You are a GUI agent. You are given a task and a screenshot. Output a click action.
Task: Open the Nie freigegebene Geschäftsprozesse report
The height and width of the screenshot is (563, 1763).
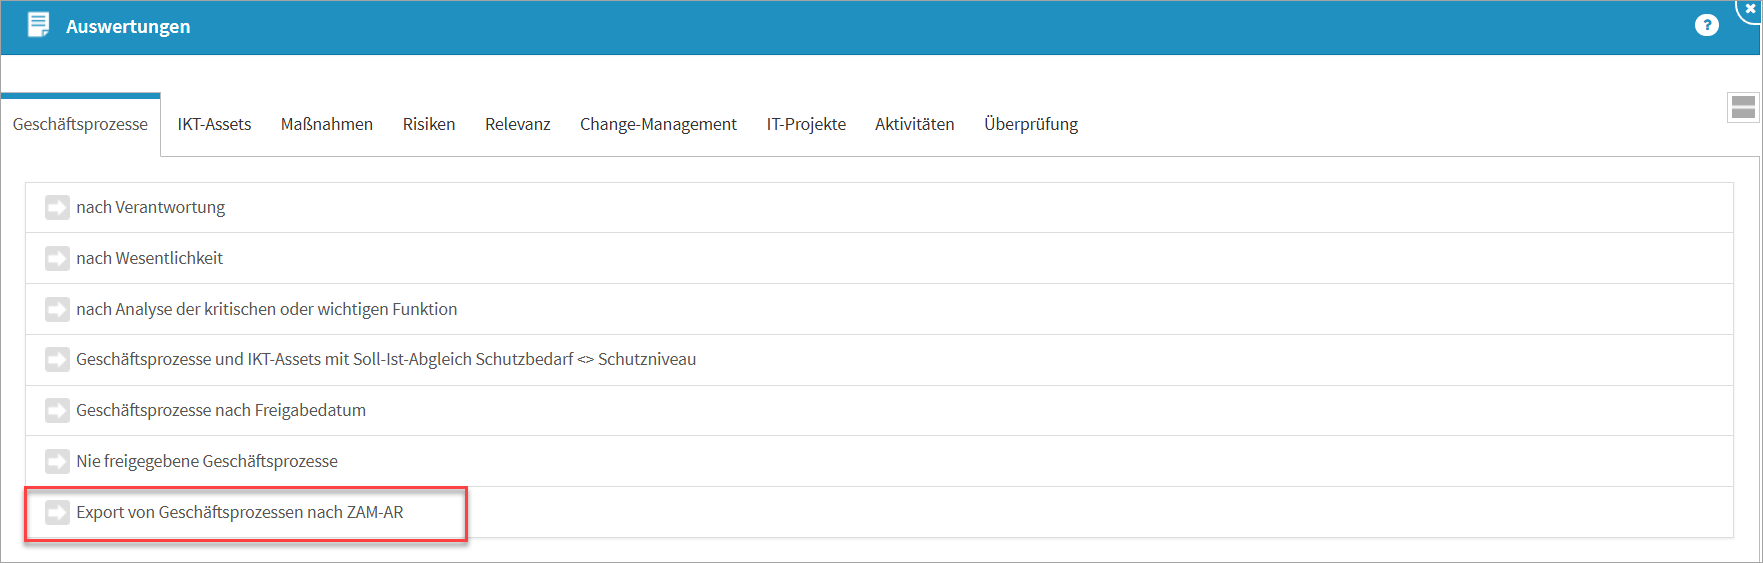tap(207, 462)
